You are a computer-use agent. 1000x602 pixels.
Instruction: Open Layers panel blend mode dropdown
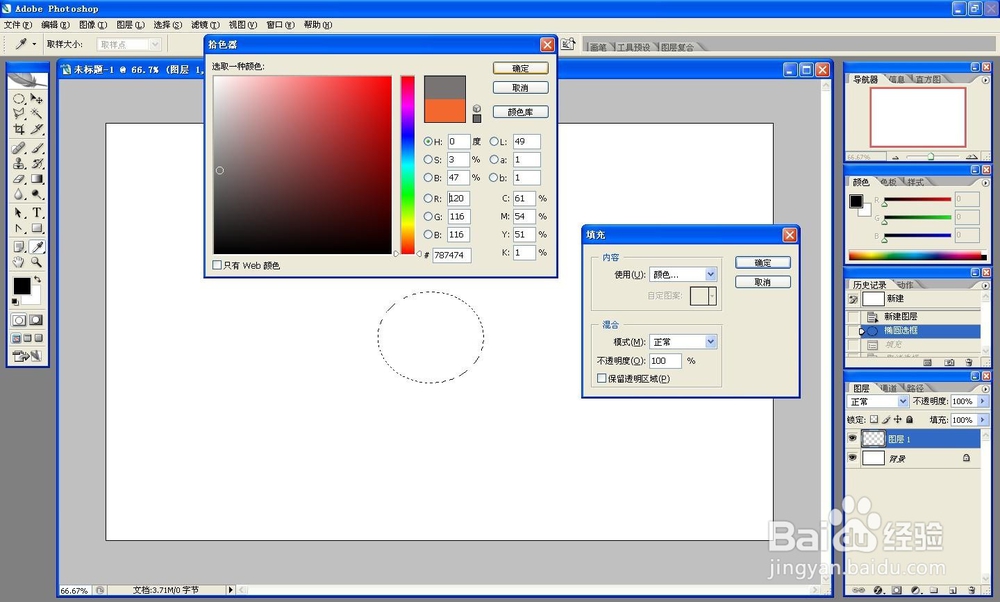[x=878, y=401]
